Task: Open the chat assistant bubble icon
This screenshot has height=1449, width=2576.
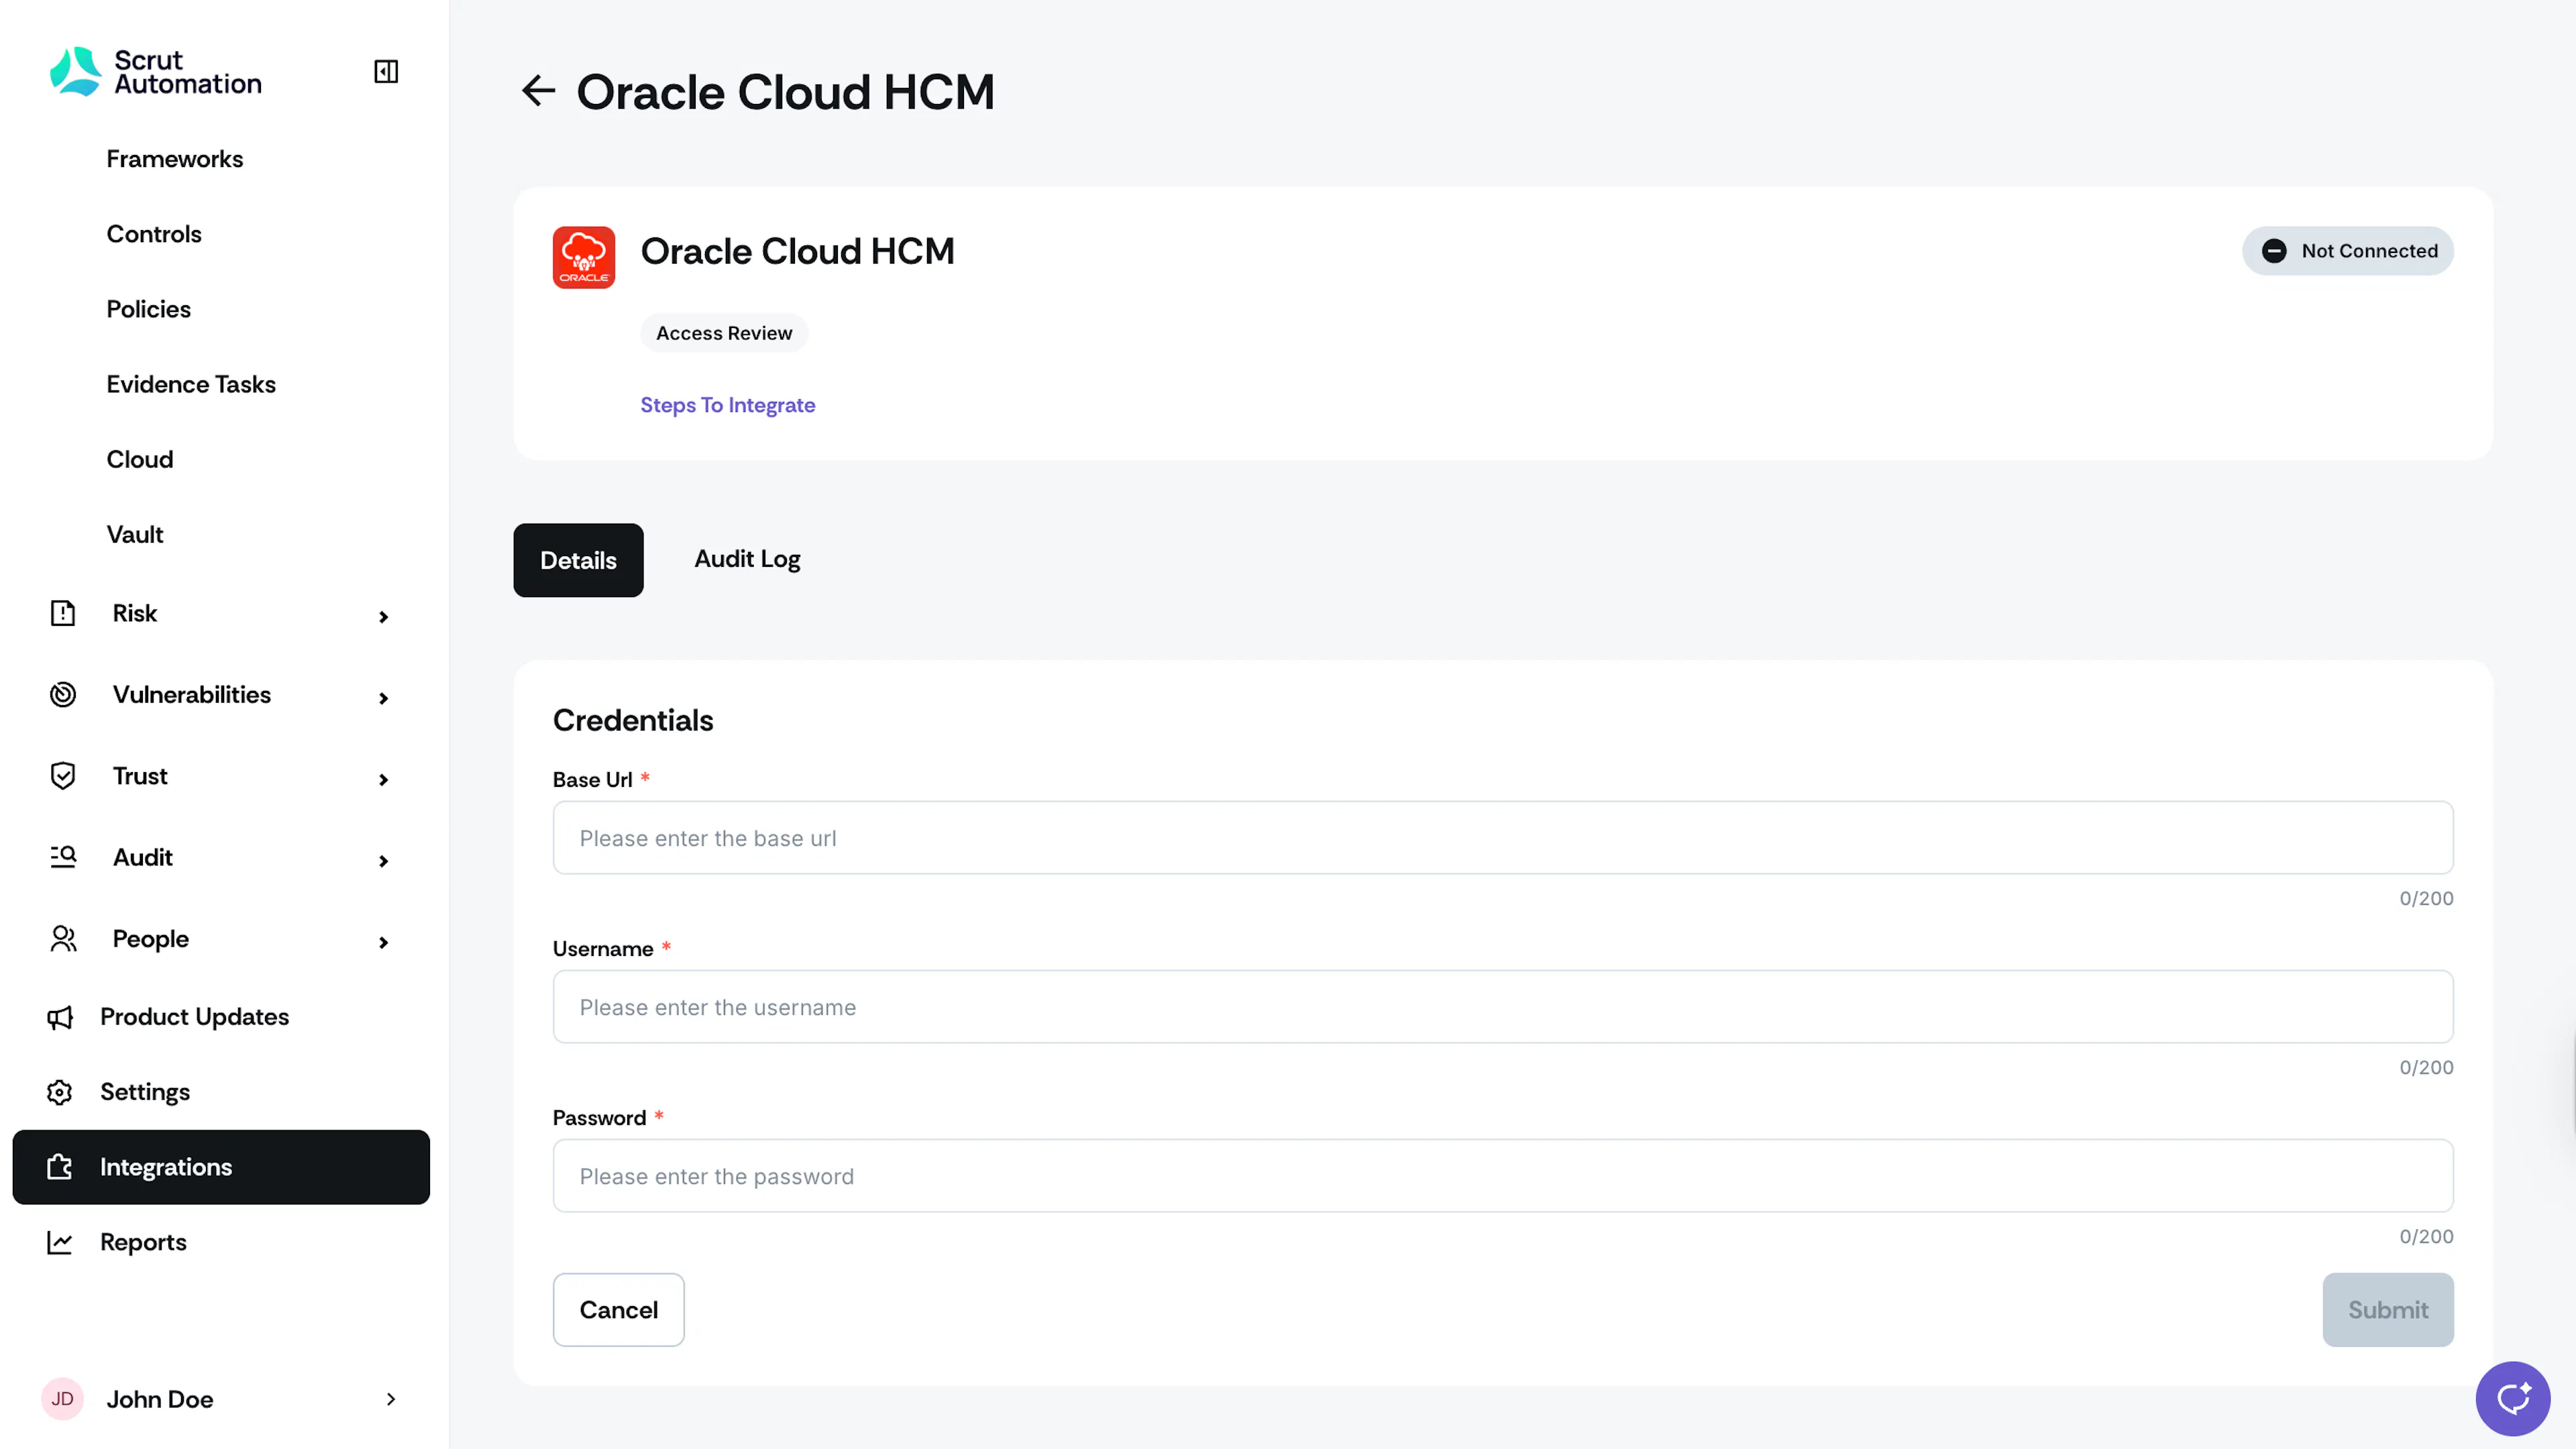Action: [x=2513, y=1398]
